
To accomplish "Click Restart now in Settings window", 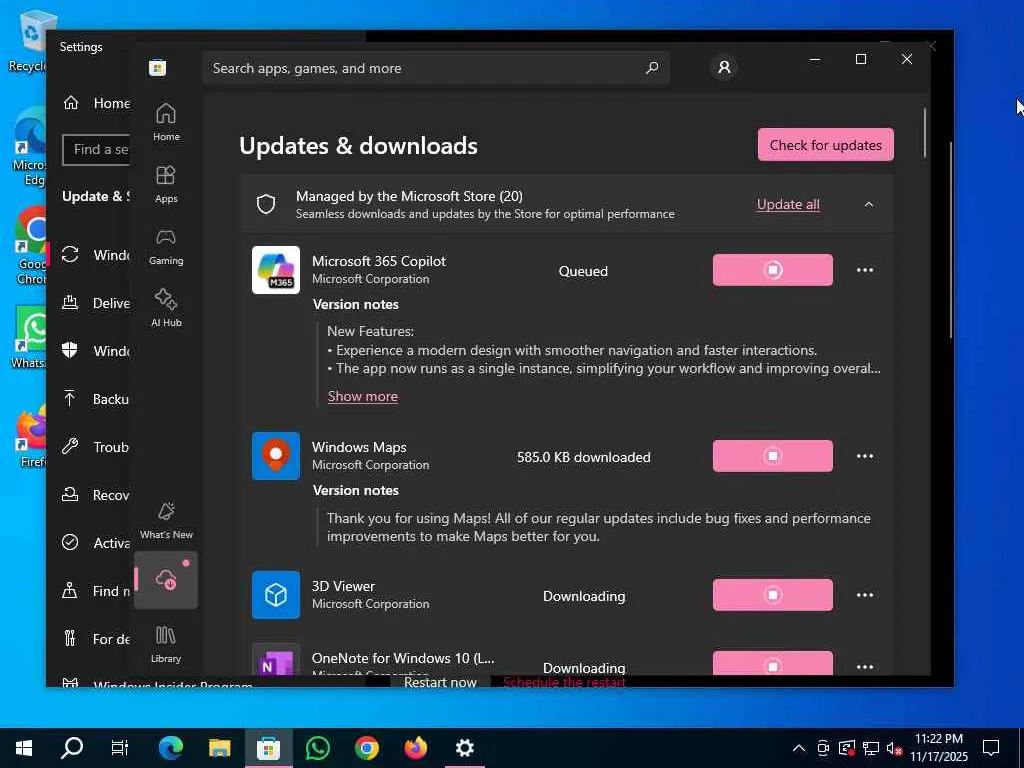I will click(x=440, y=682).
